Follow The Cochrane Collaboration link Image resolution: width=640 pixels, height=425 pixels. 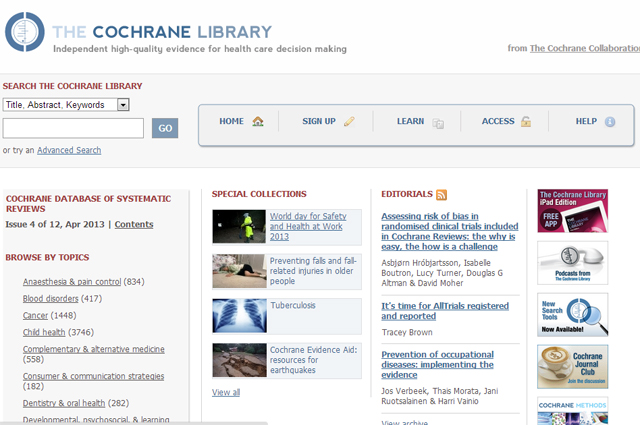coord(585,48)
